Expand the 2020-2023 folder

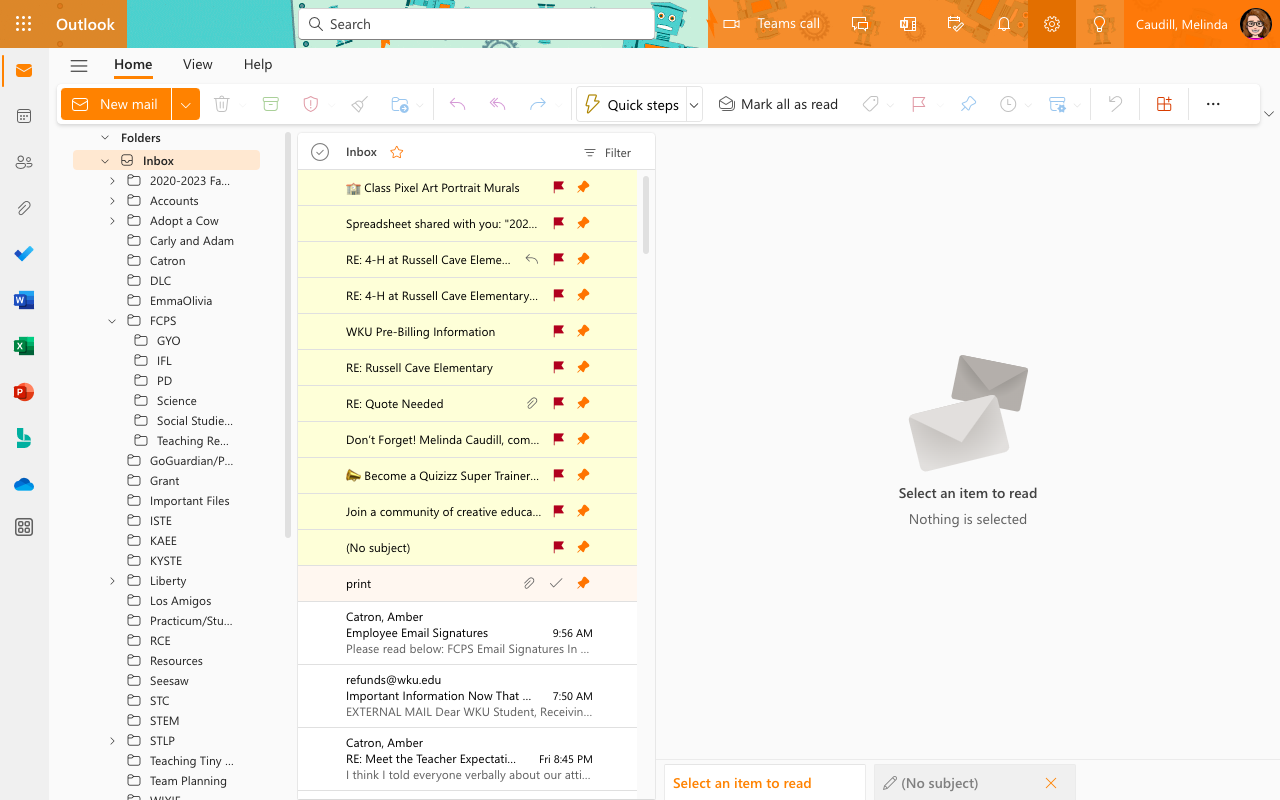(112, 181)
